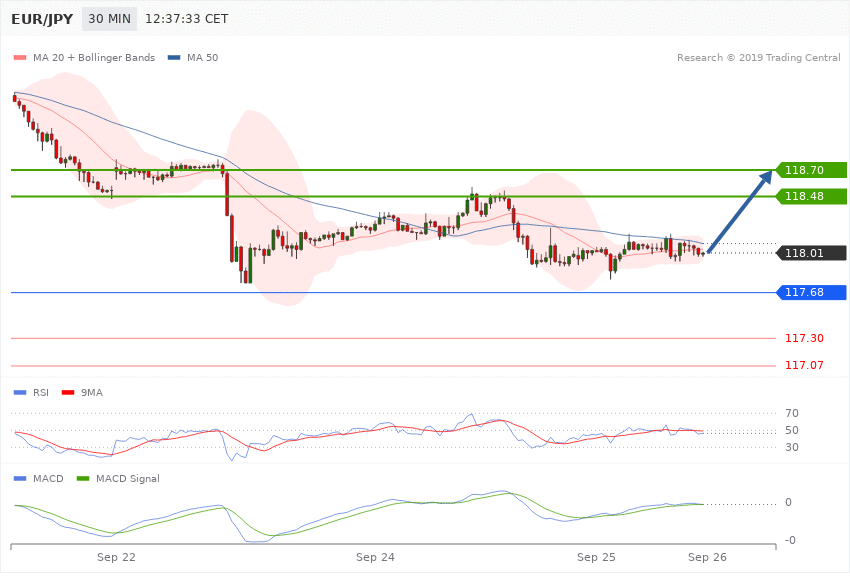This screenshot has height=576, width=850.
Task: Click the 118.01 current price tag
Action: (811, 253)
